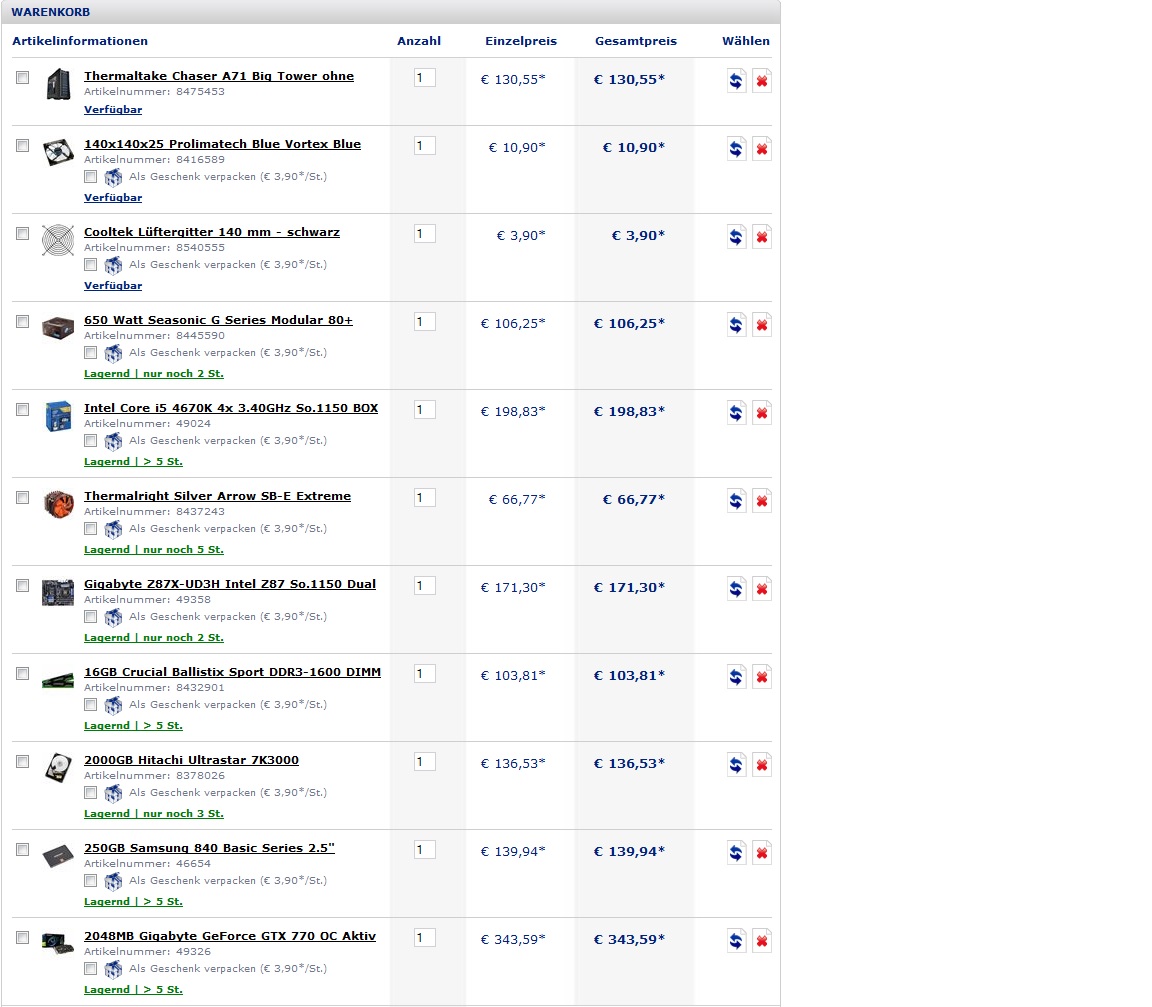Viewport: 1152px width, 1007px height.
Task: Remove Gigabyte Z87X-UD3H with red X
Action: tap(762, 589)
